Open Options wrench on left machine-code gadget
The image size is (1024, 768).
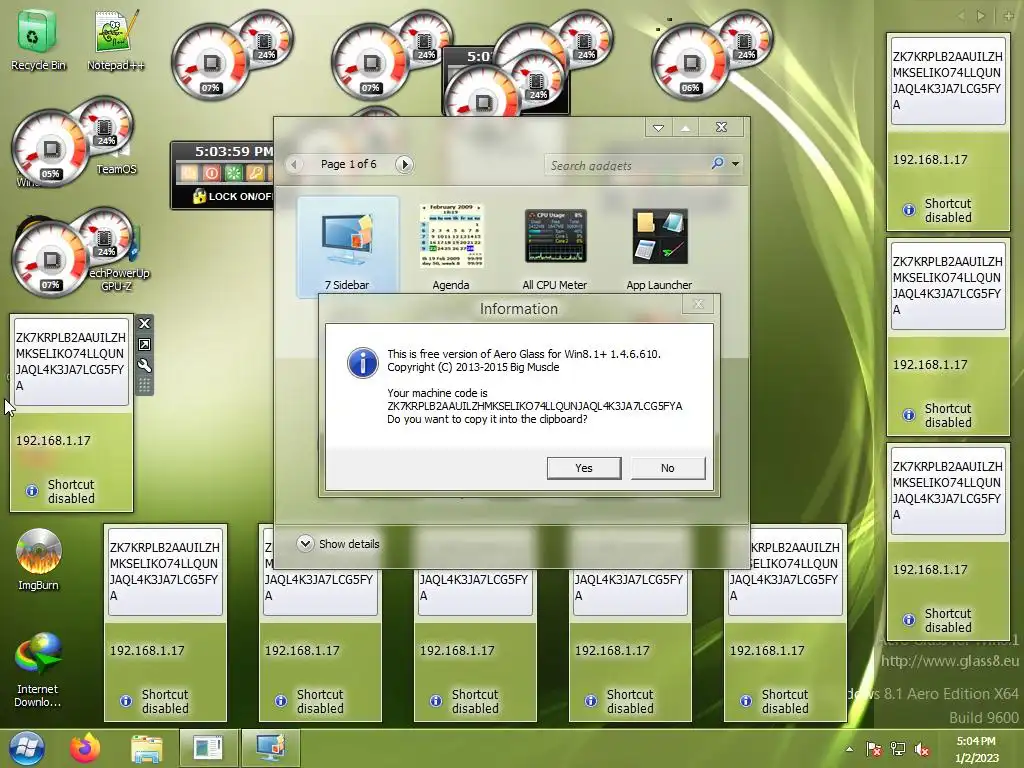pyautogui.click(x=144, y=365)
